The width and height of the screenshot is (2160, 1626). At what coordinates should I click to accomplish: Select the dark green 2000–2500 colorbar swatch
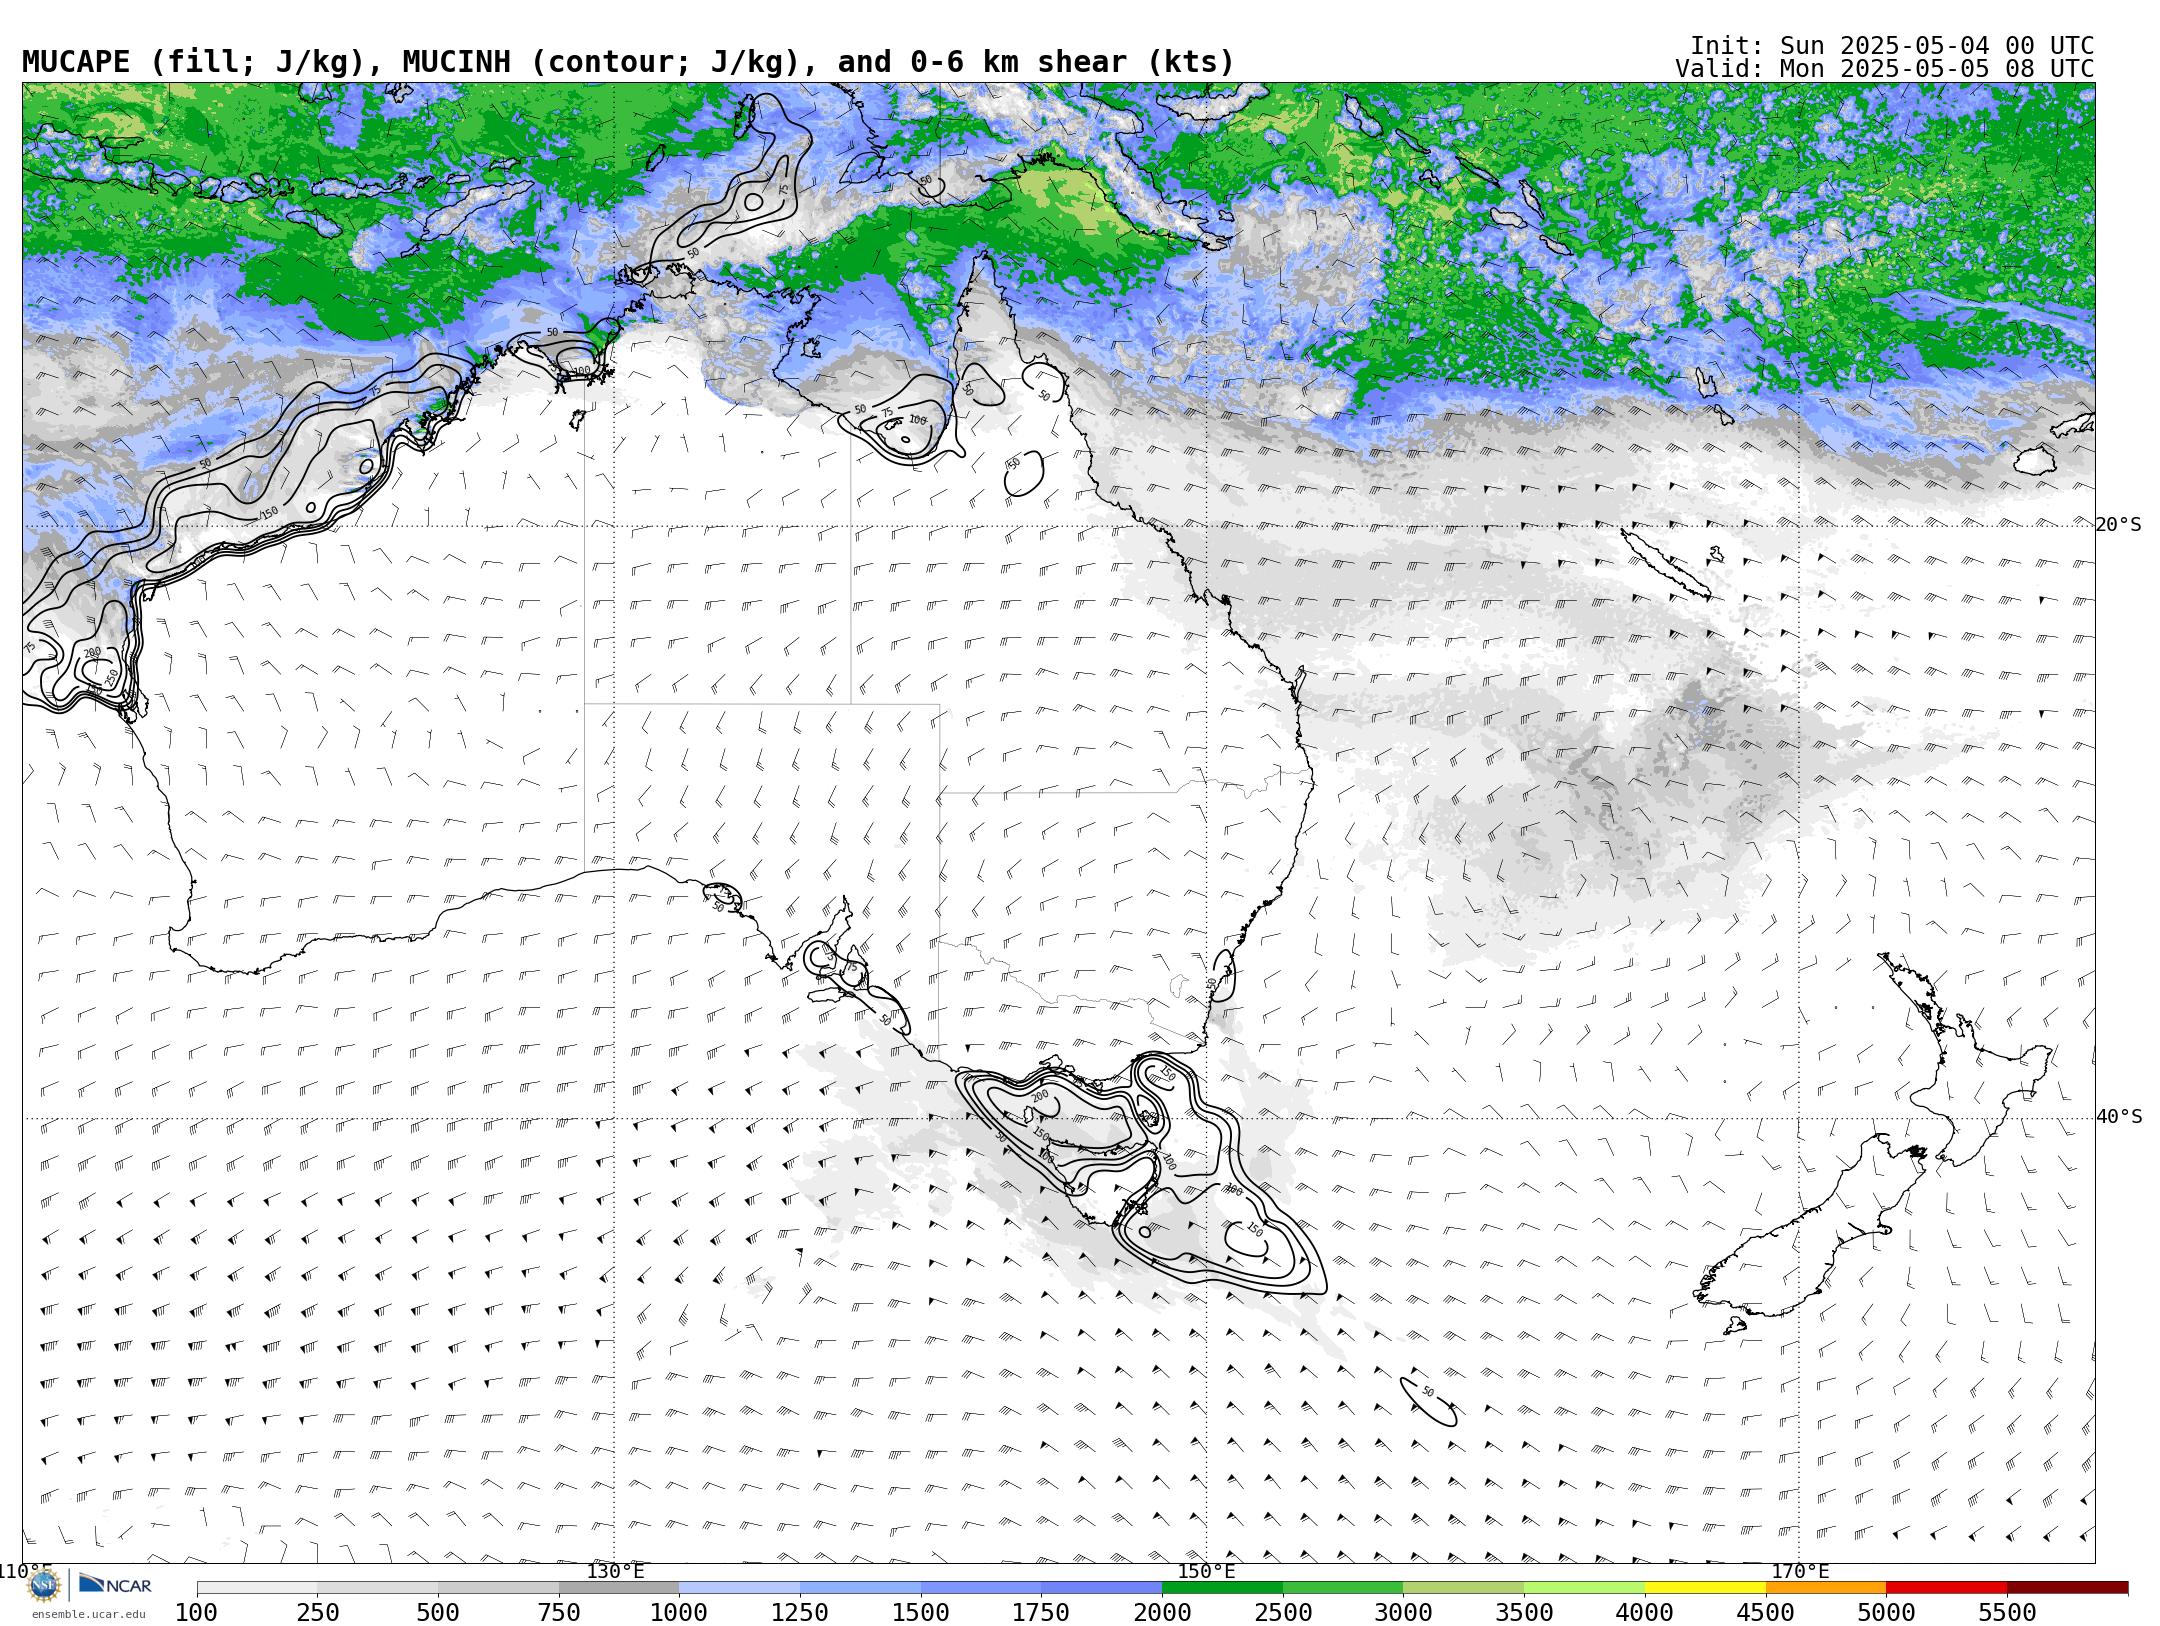click(1222, 1588)
